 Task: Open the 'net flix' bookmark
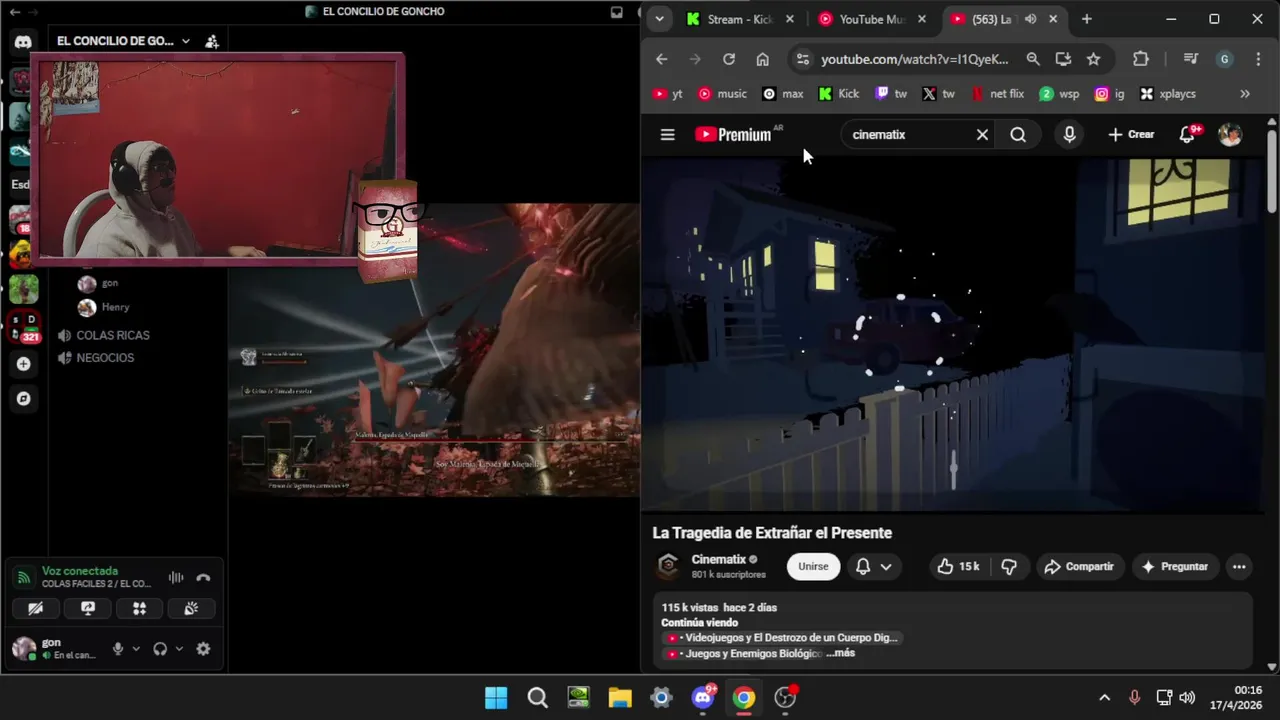998,94
